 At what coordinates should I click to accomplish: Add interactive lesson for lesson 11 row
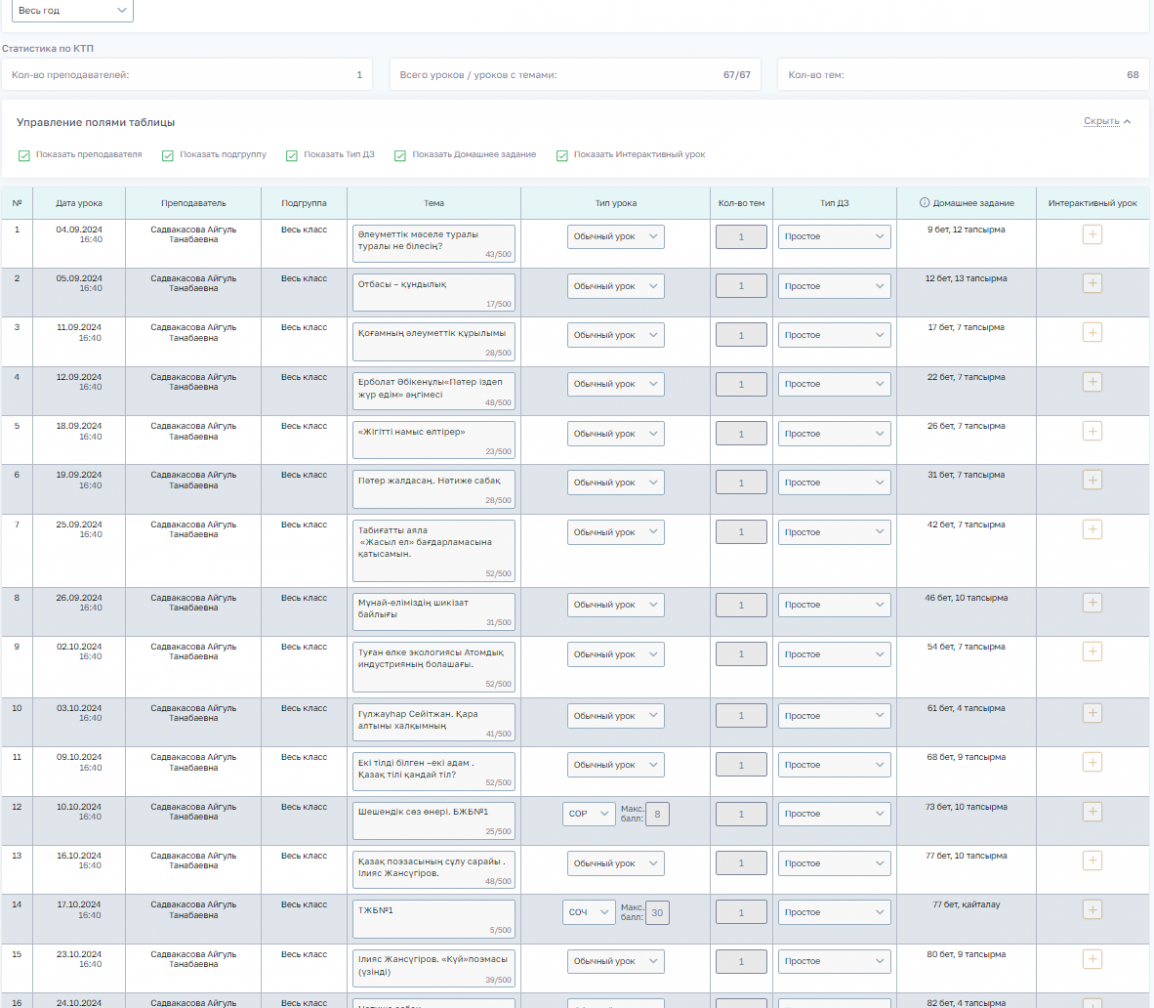point(1092,762)
